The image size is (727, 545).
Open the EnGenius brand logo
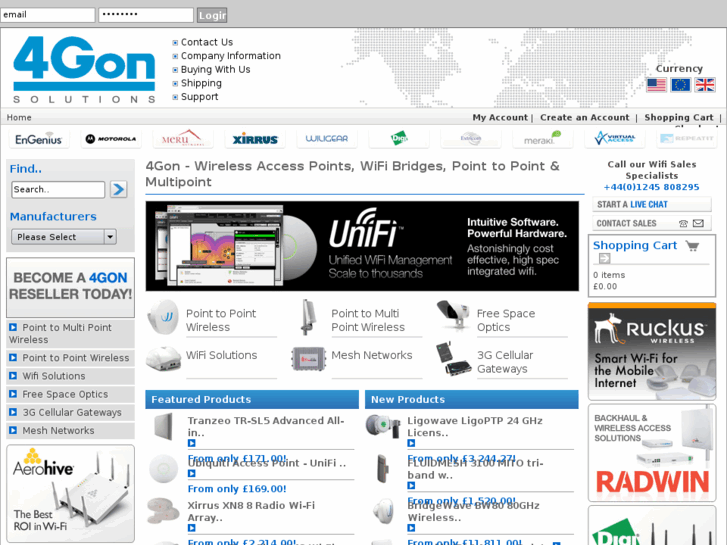(x=38, y=139)
